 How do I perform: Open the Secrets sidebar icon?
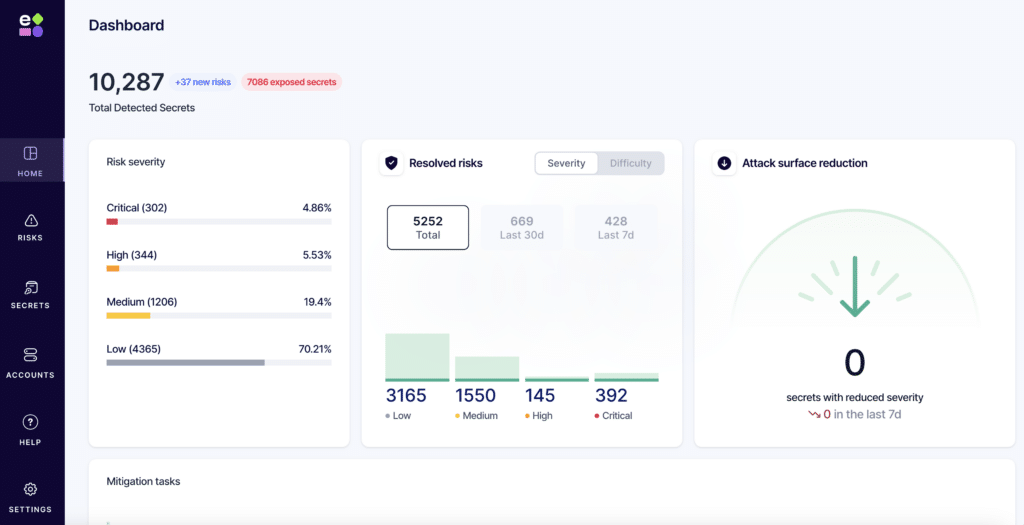click(x=30, y=288)
